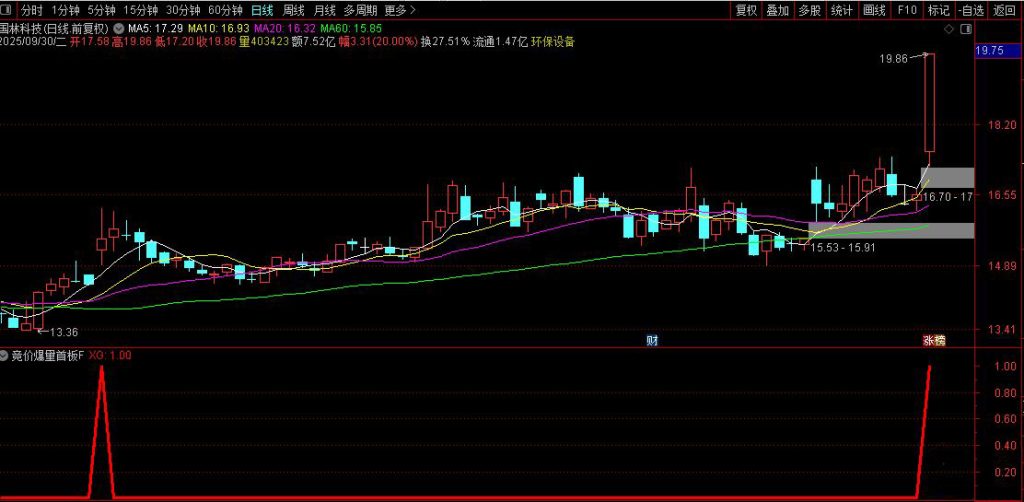Screen dimensions: 1024x502
Task: Click the latest limit-up red candle
Action: tap(929, 102)
